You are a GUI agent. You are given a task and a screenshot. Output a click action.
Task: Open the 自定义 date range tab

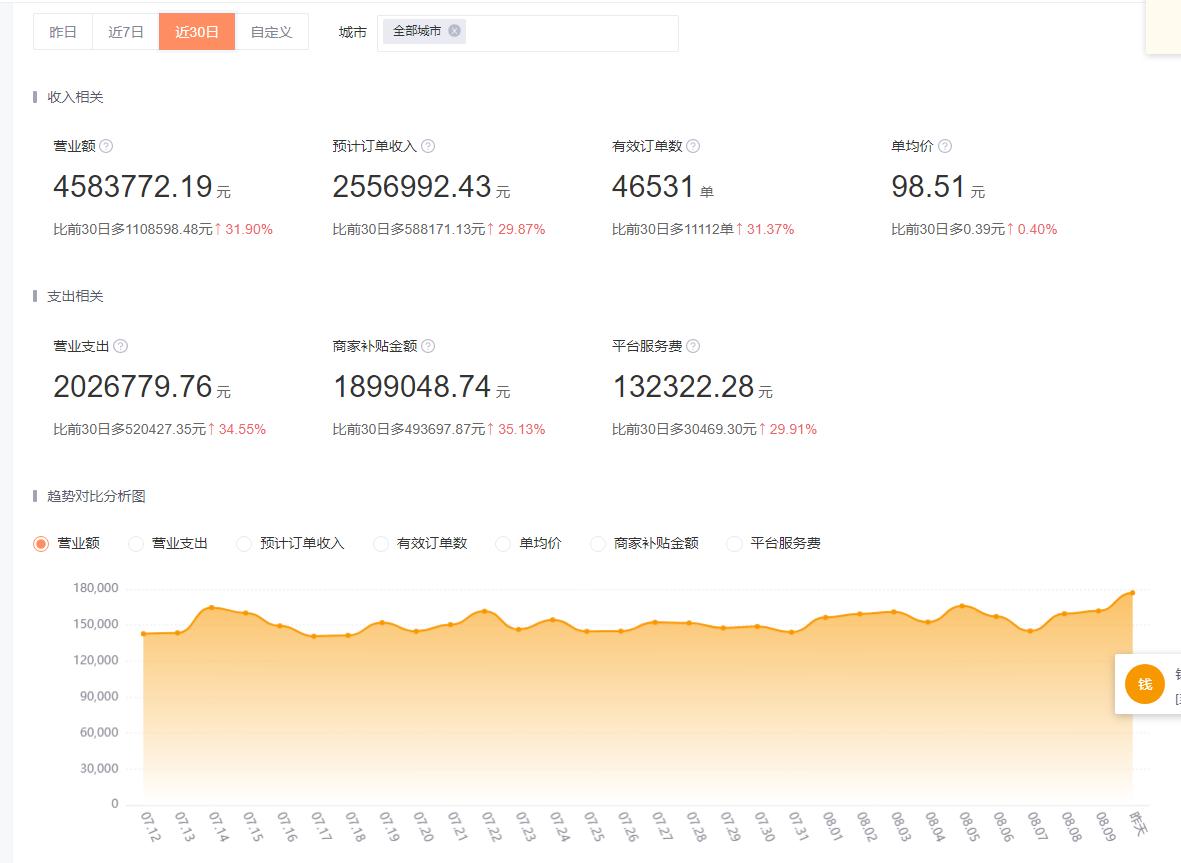pos(272,32)
